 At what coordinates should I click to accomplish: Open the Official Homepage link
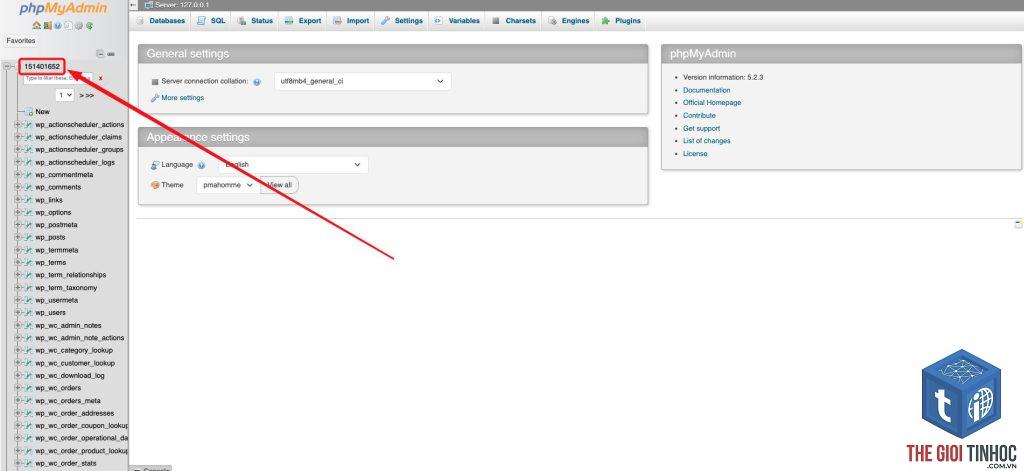point(712,103)
